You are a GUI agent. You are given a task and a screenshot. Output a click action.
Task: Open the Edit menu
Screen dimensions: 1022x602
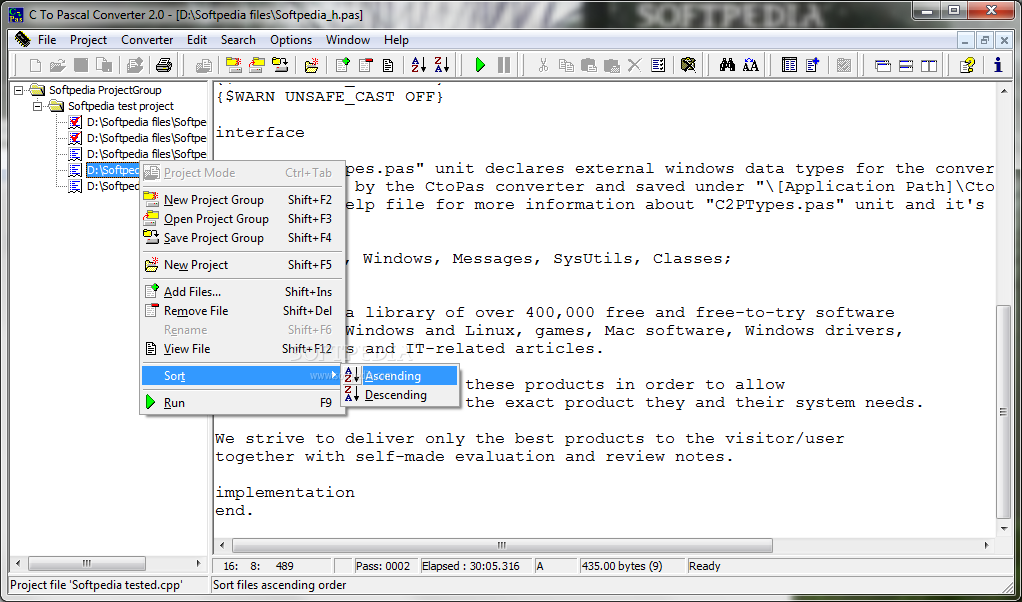click(197, 40)
